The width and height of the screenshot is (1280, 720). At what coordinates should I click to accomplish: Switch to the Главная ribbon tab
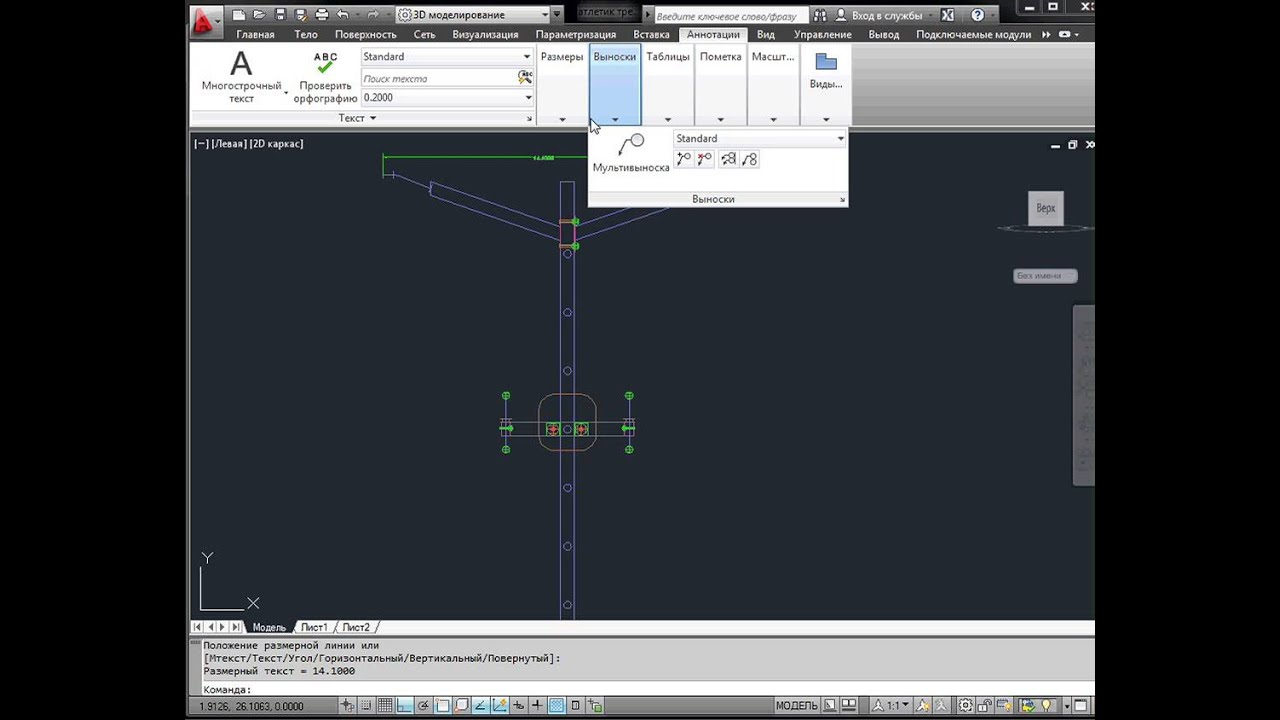[x=255, y=34]
